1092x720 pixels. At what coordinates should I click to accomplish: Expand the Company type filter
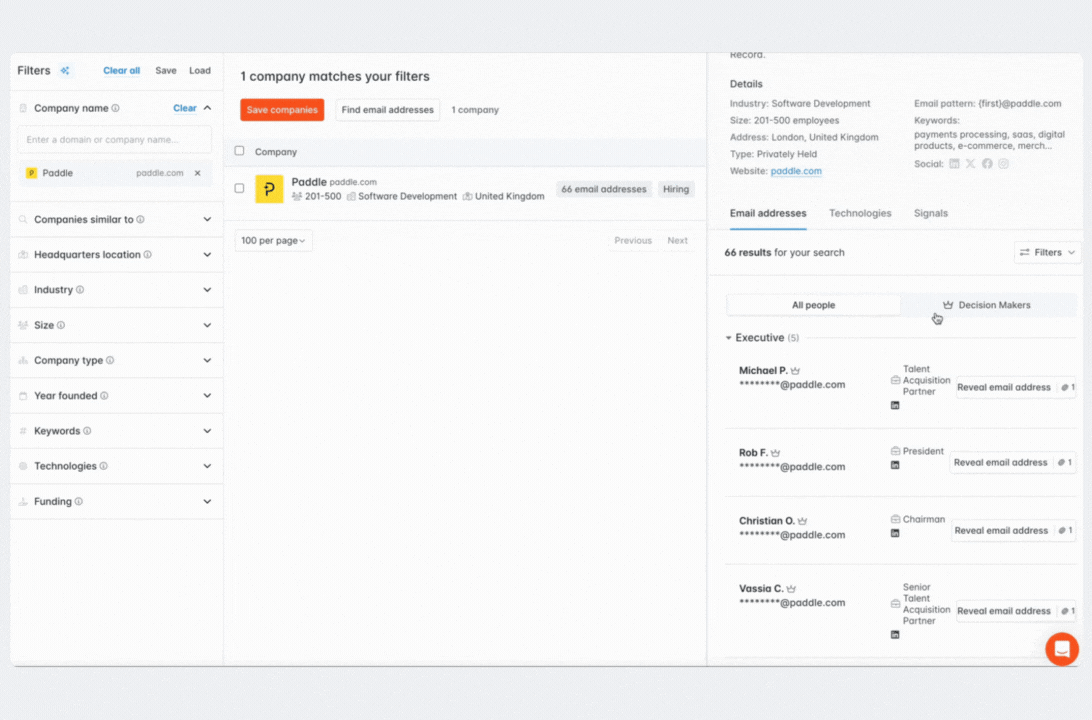(x=208, y=360)
